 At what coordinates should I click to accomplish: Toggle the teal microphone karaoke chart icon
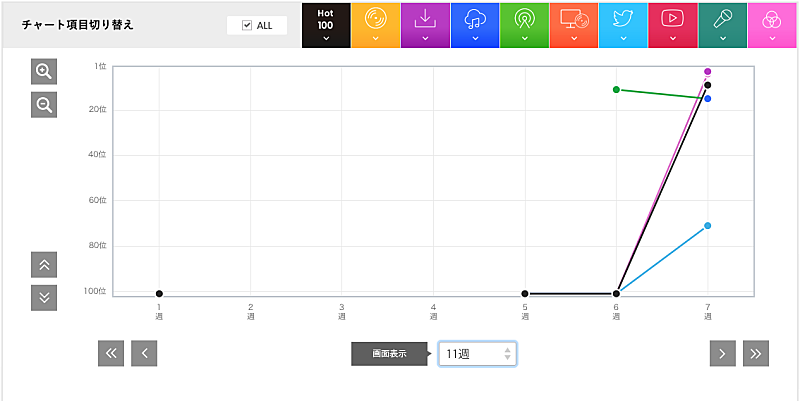click(722, 25)
